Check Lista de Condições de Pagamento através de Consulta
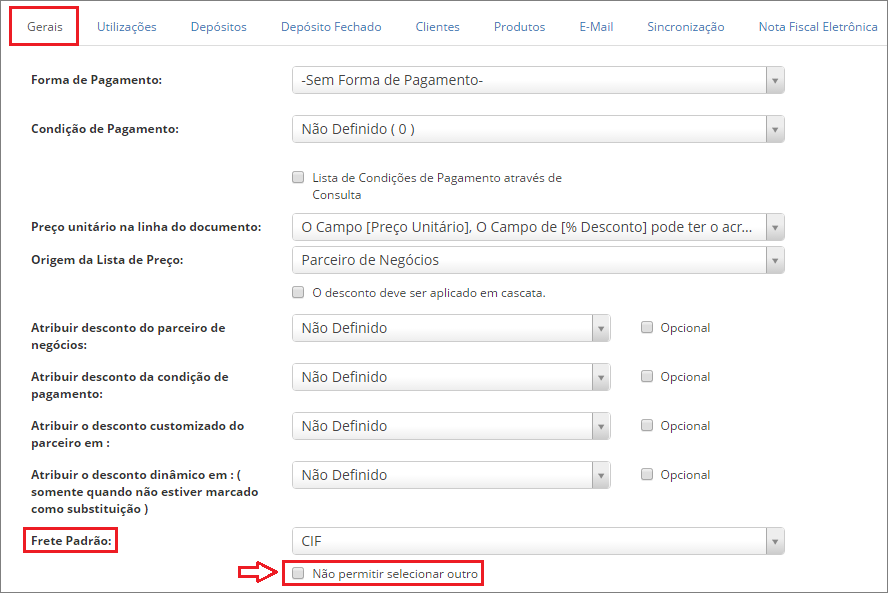 click(x=298, y=177)
